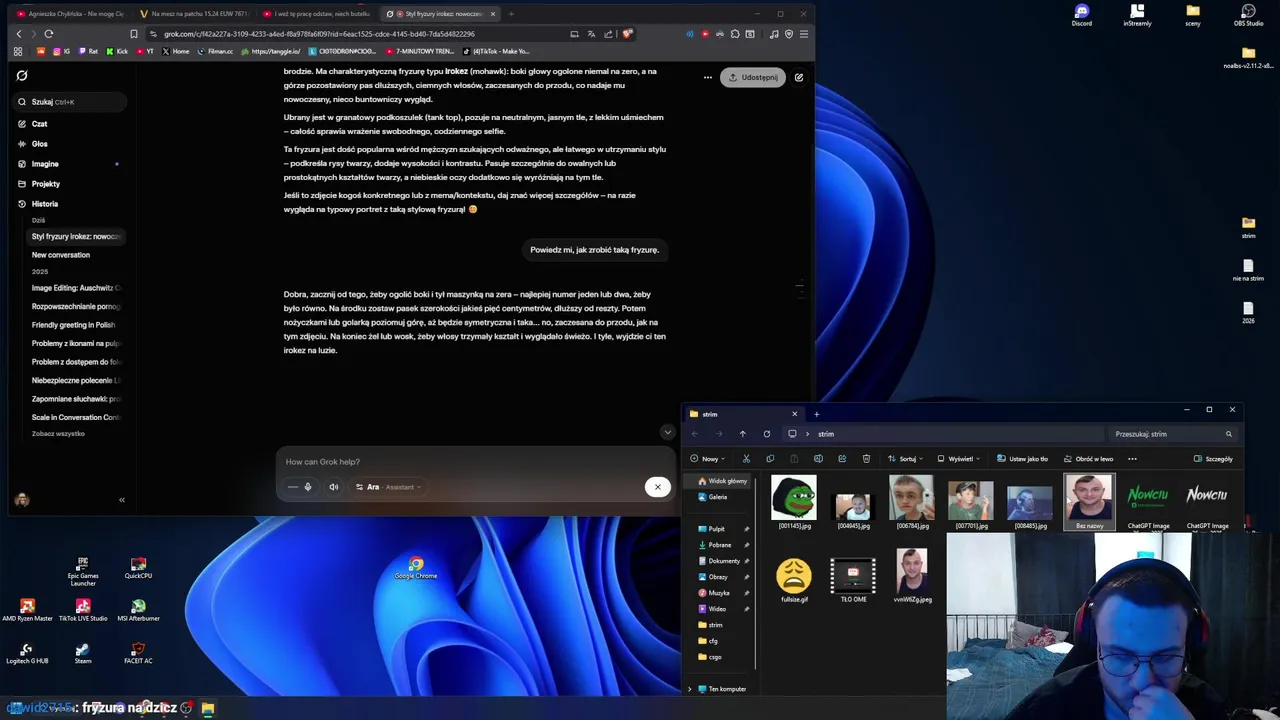Click the Copy icon in File Explorer

[x=770, y=459]
